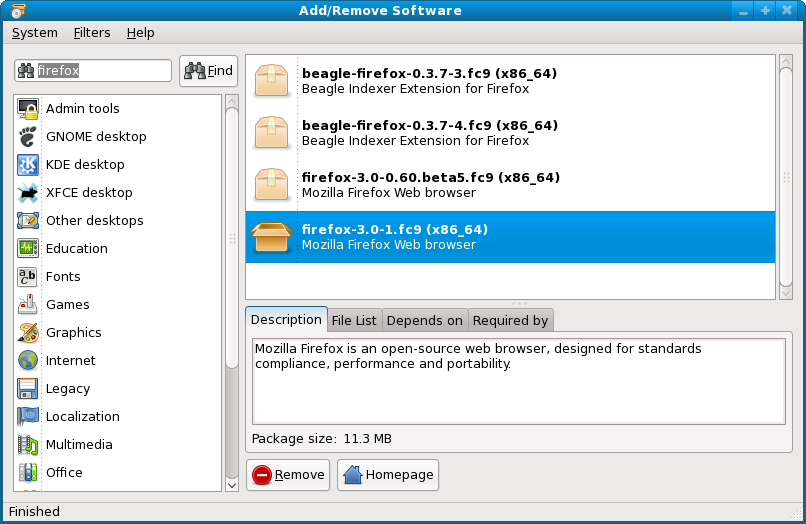This screenshot has width=806, height=524.
Task: Click the Office category icon
Action: pos(28,473)
